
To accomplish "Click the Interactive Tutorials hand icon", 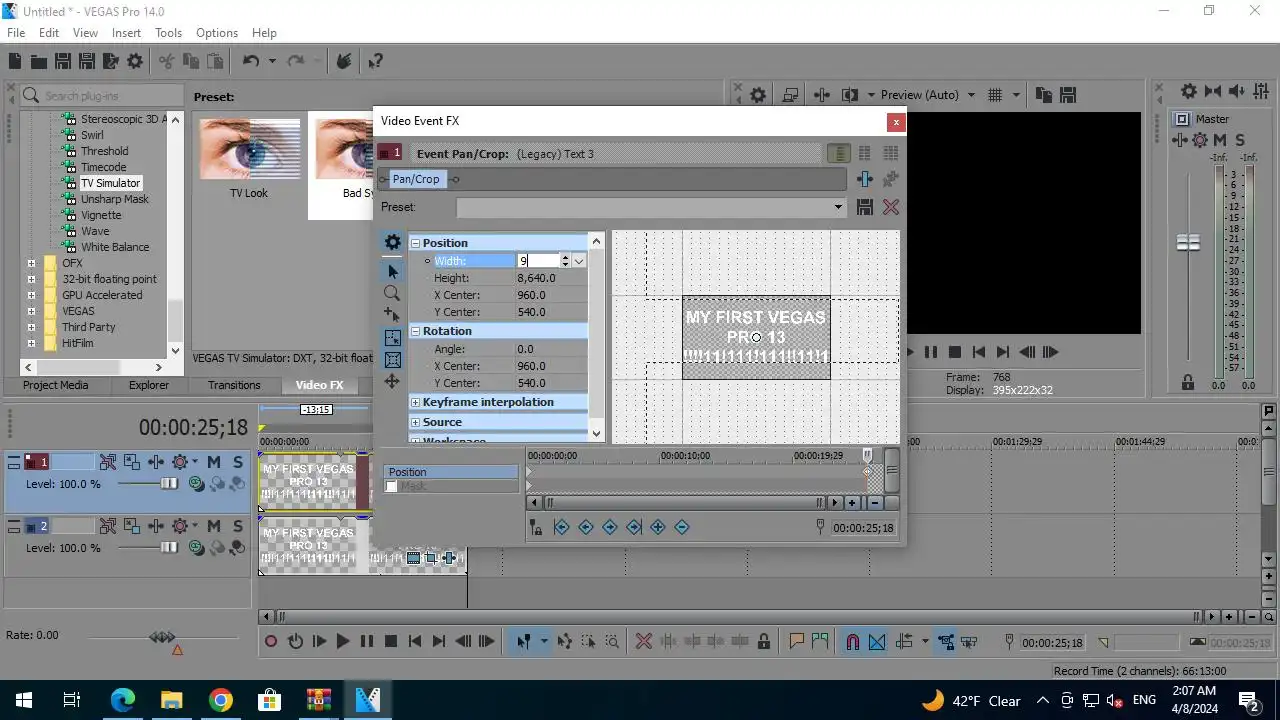I will click(x=344, y=62).
